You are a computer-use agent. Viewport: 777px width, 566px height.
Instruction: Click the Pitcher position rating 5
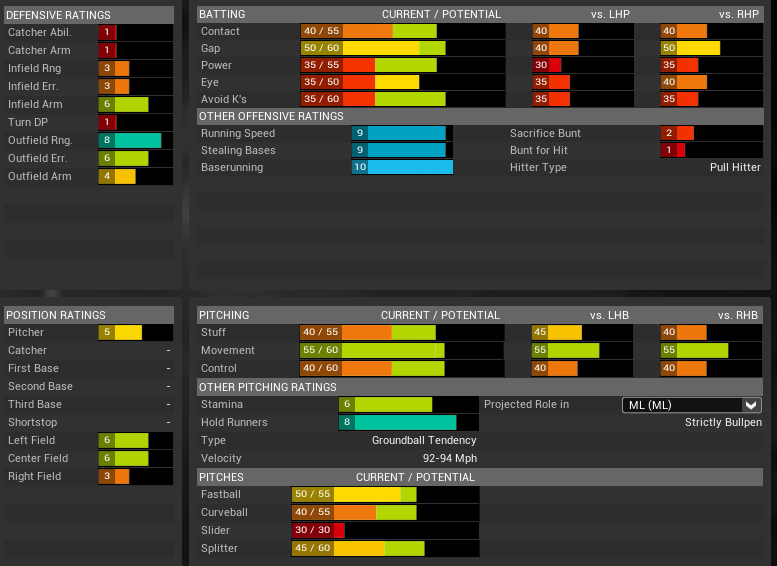(120, 332)
